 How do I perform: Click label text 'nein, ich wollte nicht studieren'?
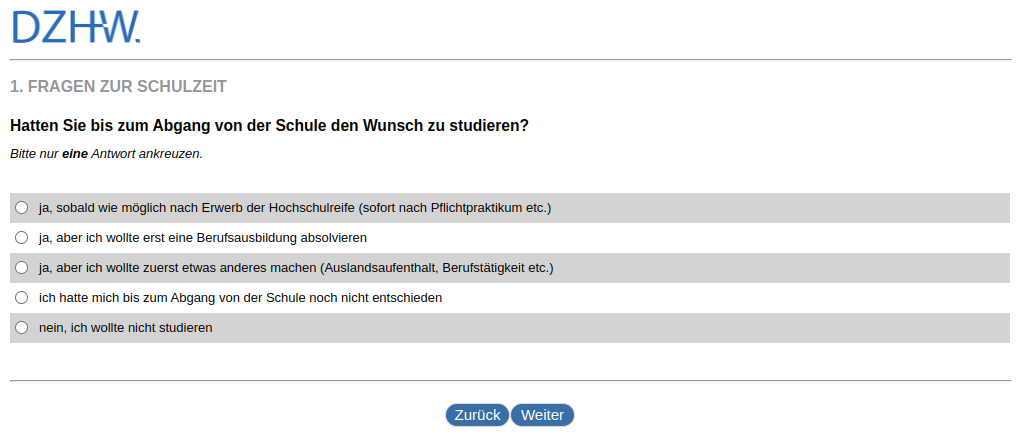(125, 328)
